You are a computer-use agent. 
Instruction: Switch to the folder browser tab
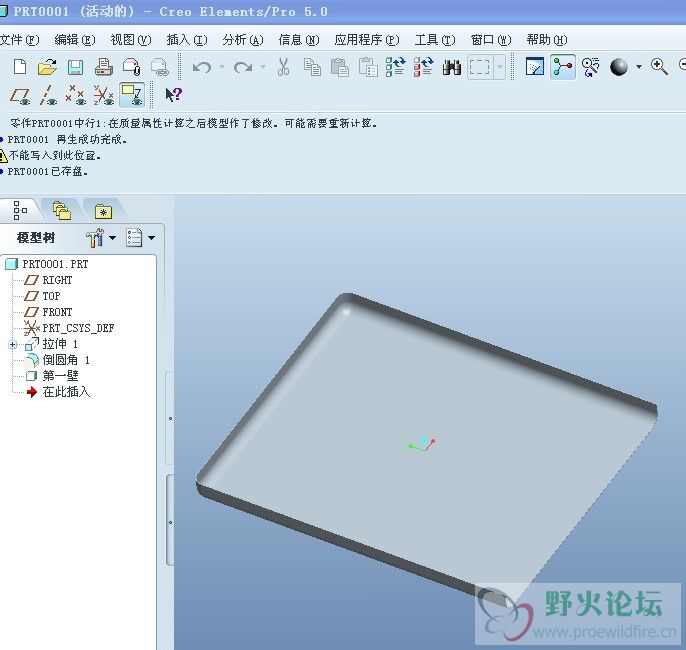point(62,211)
